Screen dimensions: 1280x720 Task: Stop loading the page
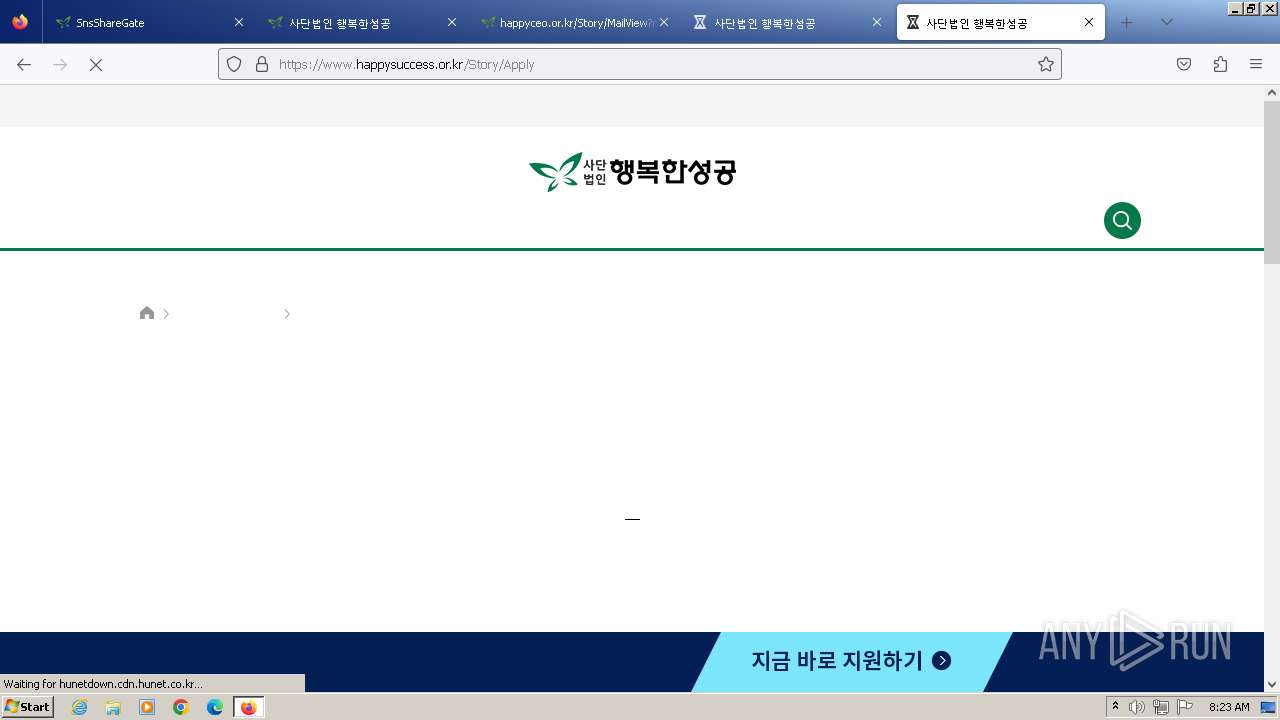(96, 64)
